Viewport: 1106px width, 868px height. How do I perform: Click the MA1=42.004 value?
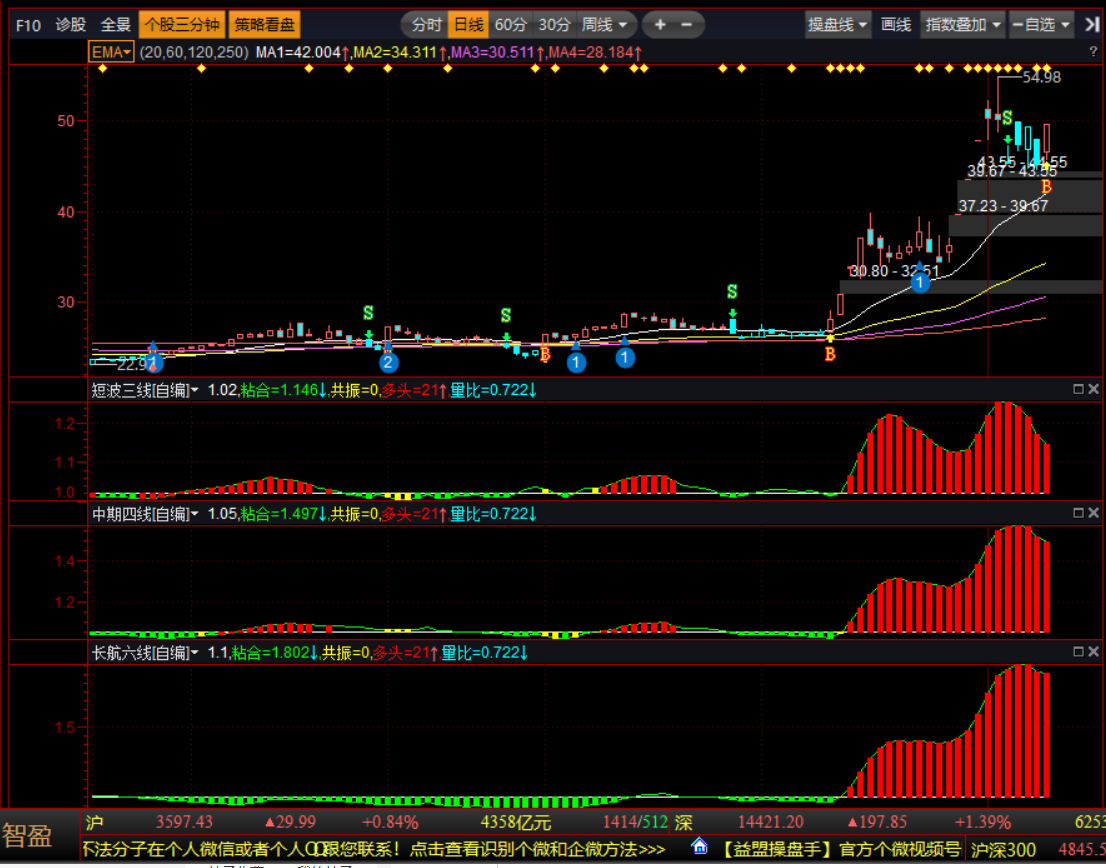(x=302, y=52)
